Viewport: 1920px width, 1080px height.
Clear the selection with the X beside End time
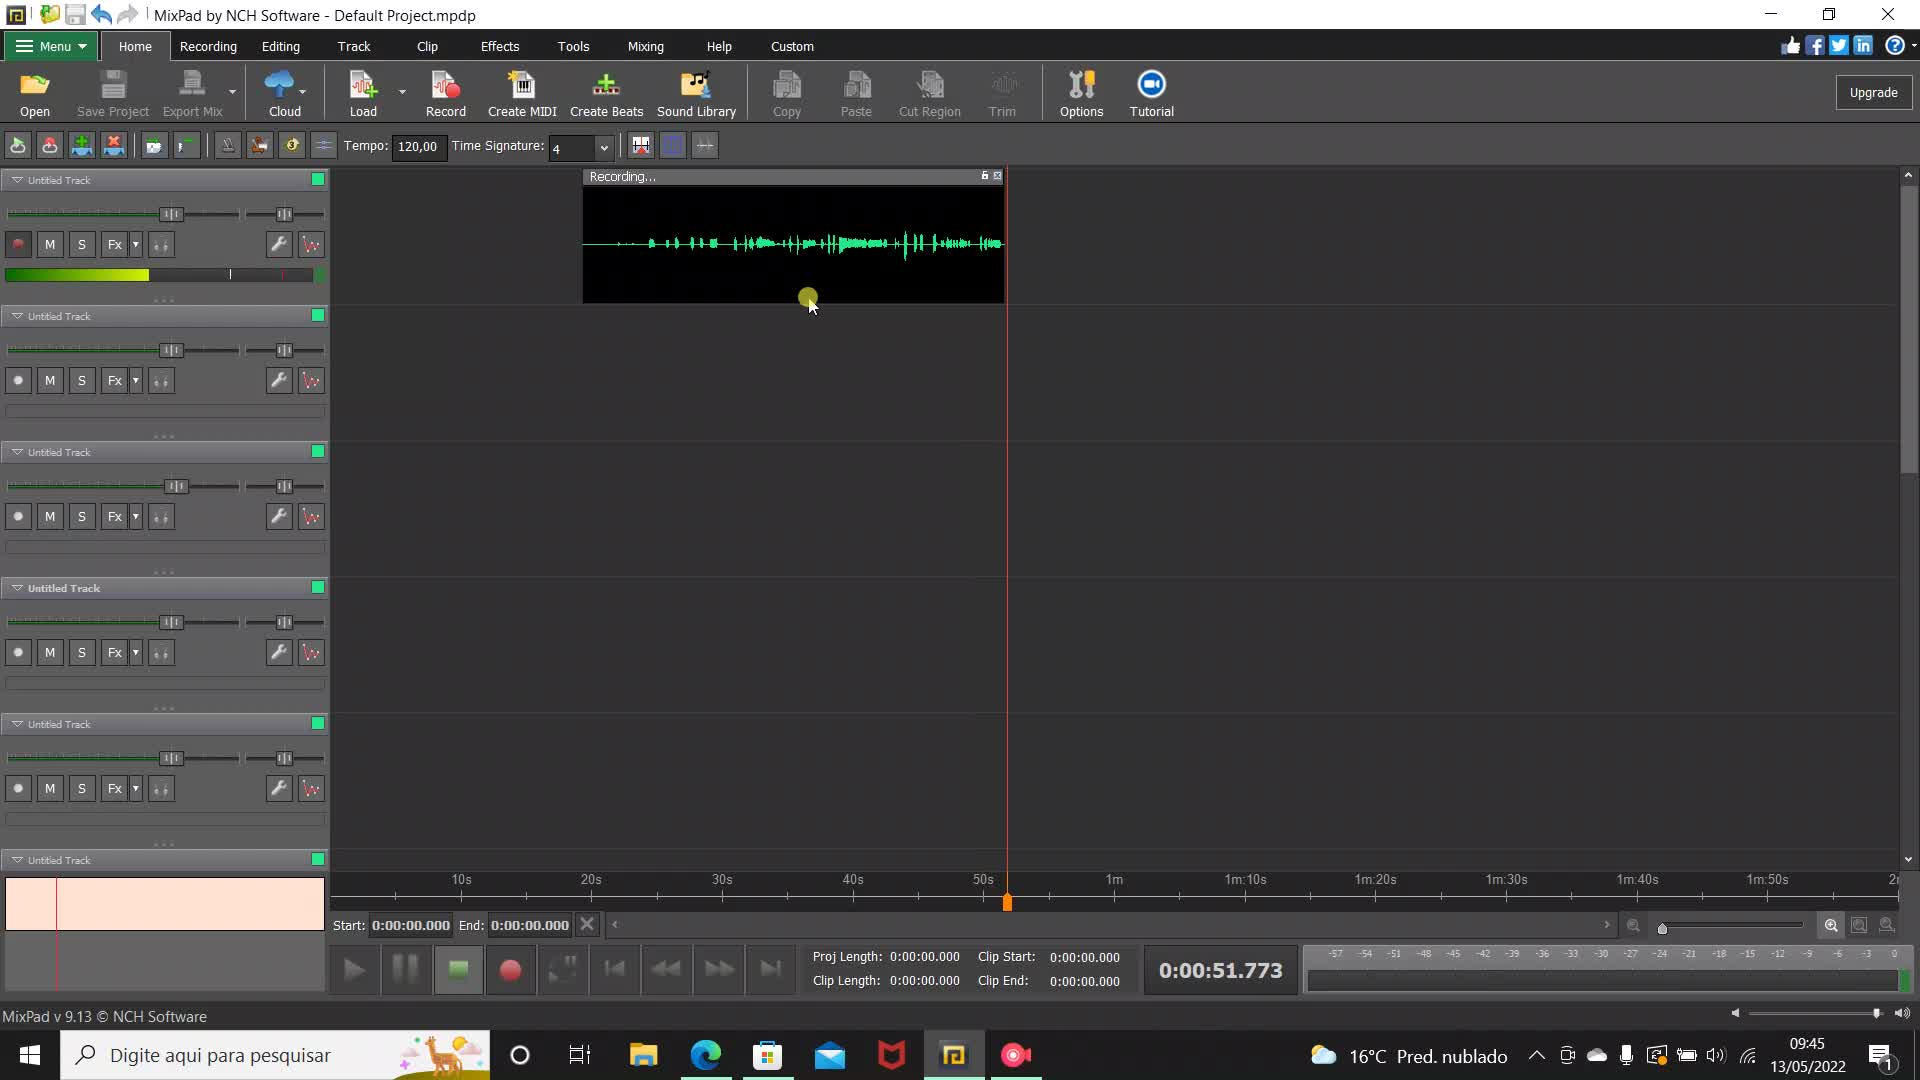(587, 925)
